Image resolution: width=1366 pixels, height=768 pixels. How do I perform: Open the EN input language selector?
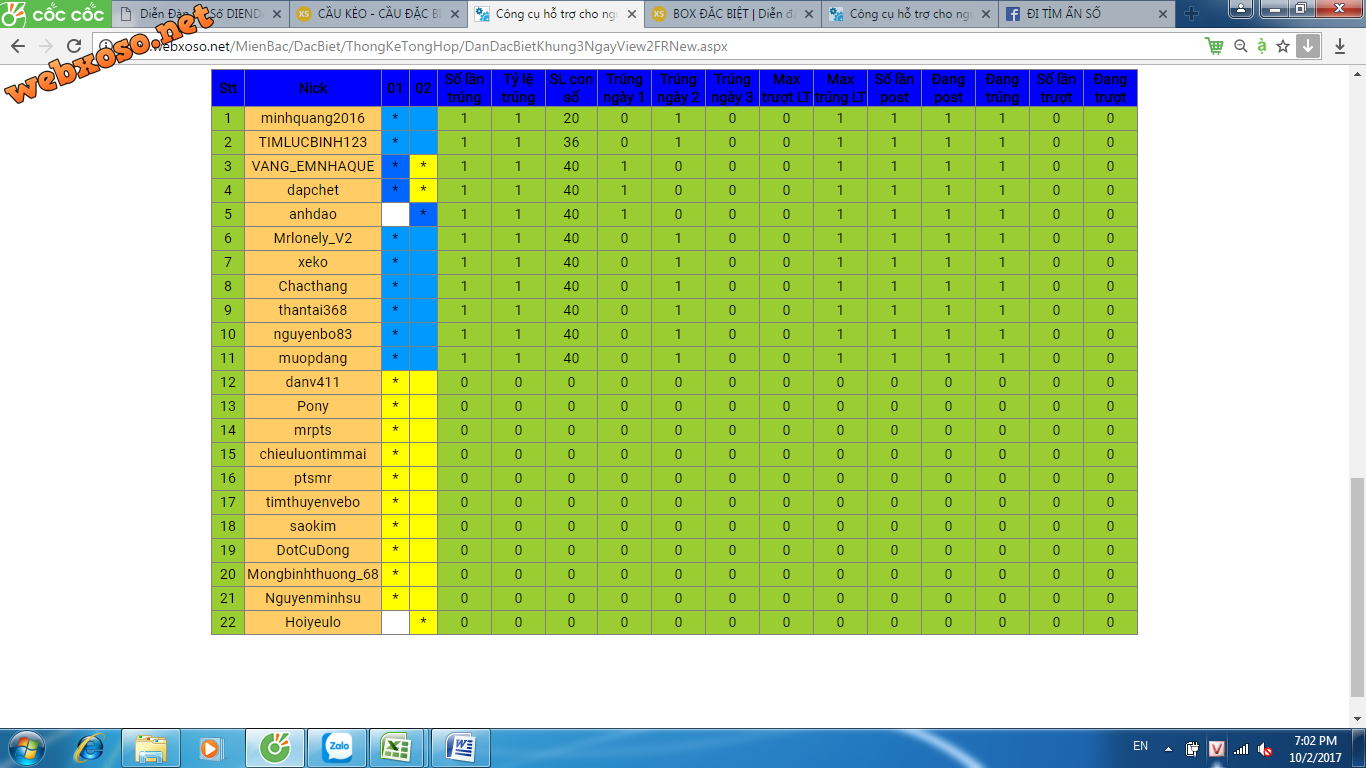pyautogui.click(x=1140, y=746)
